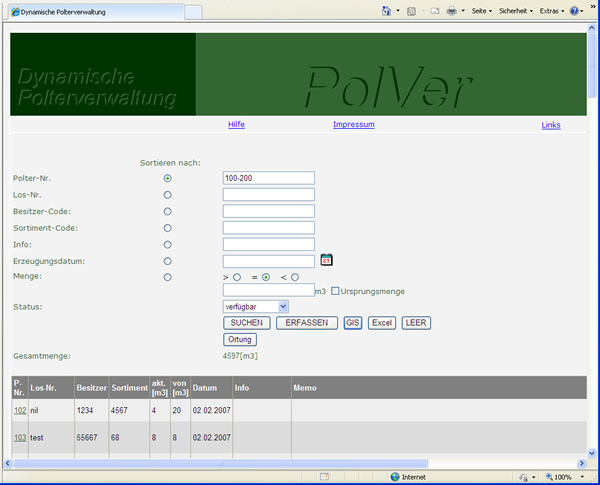The height and width of the screenshot is (485, 600).
Task: Click the Read Mail envelope icon
Action: (435, 11)
